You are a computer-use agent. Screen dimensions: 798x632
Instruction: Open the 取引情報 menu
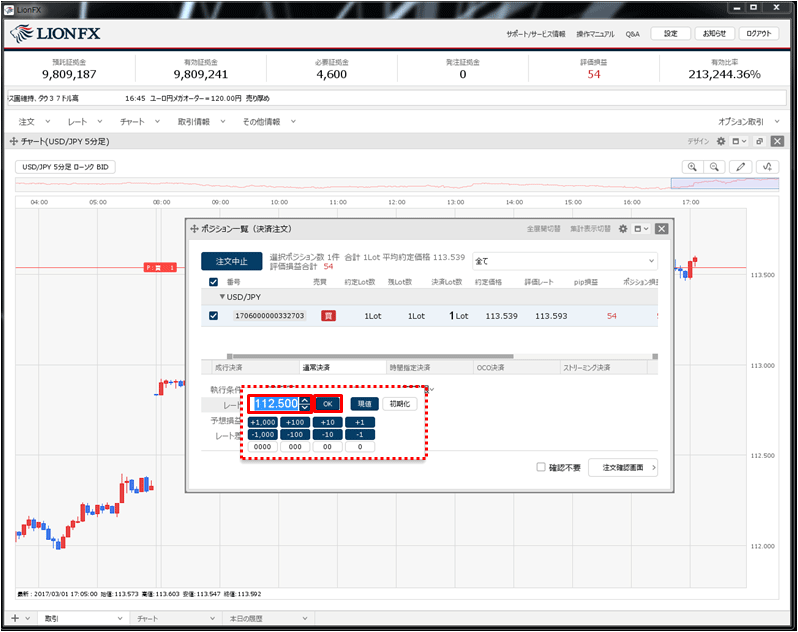(201, 122)
